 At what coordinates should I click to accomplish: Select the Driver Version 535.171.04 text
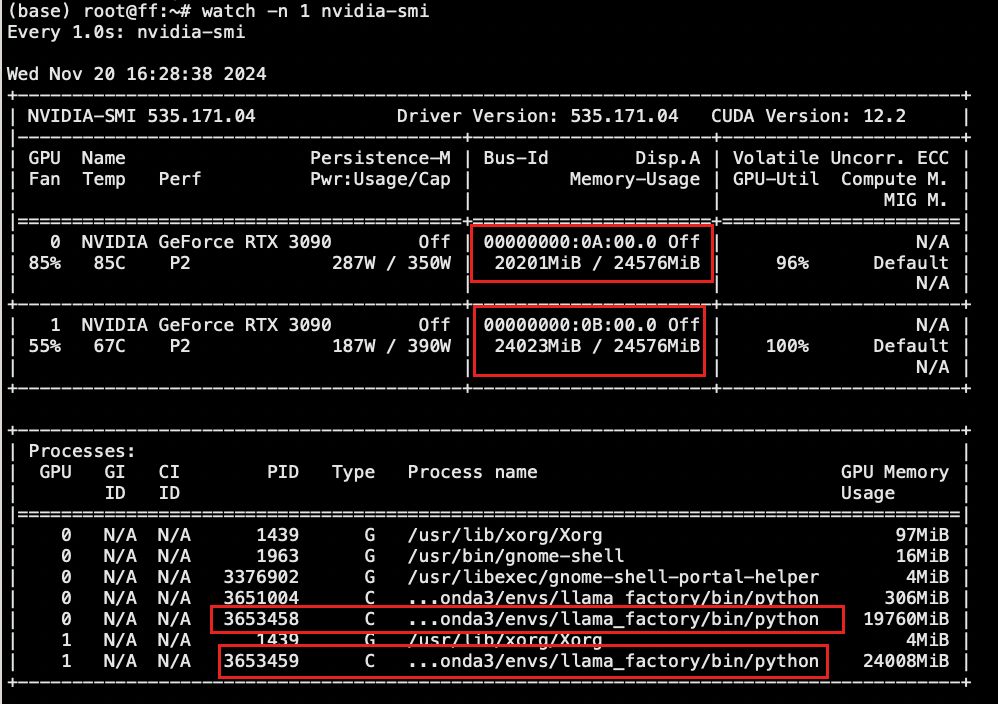pyautogui.click(x=537, y=116)
